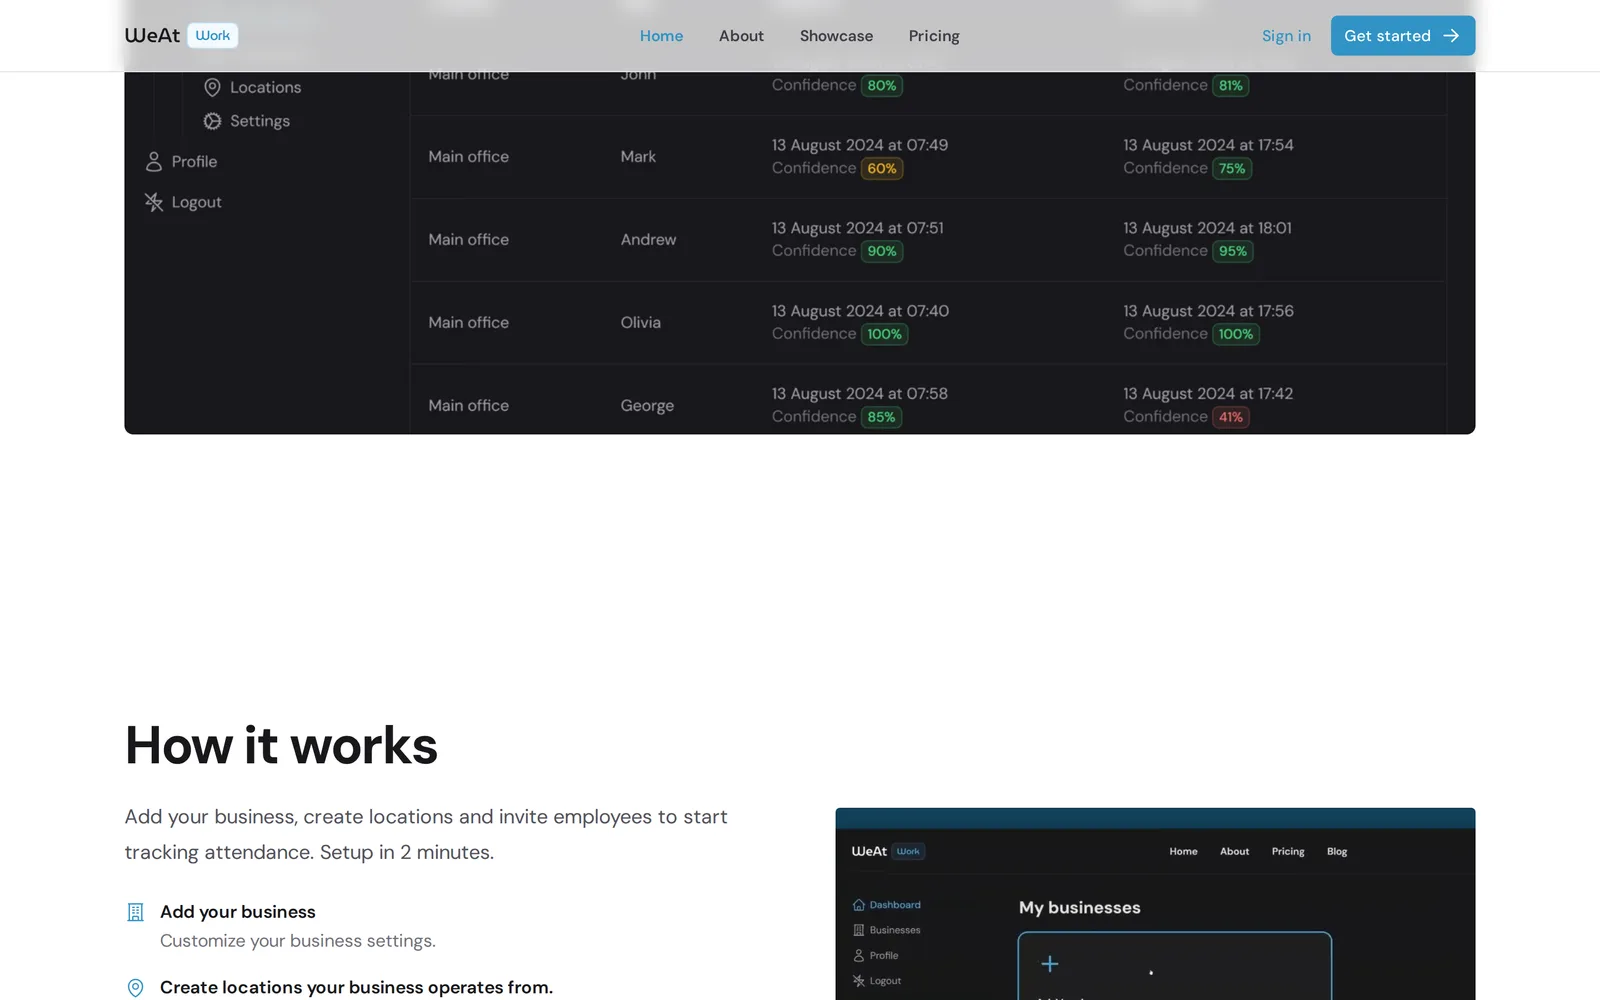This screenshot has height=1000, width=1600.
Task: Click the How it works heading
Action: [x=281, y=746]
